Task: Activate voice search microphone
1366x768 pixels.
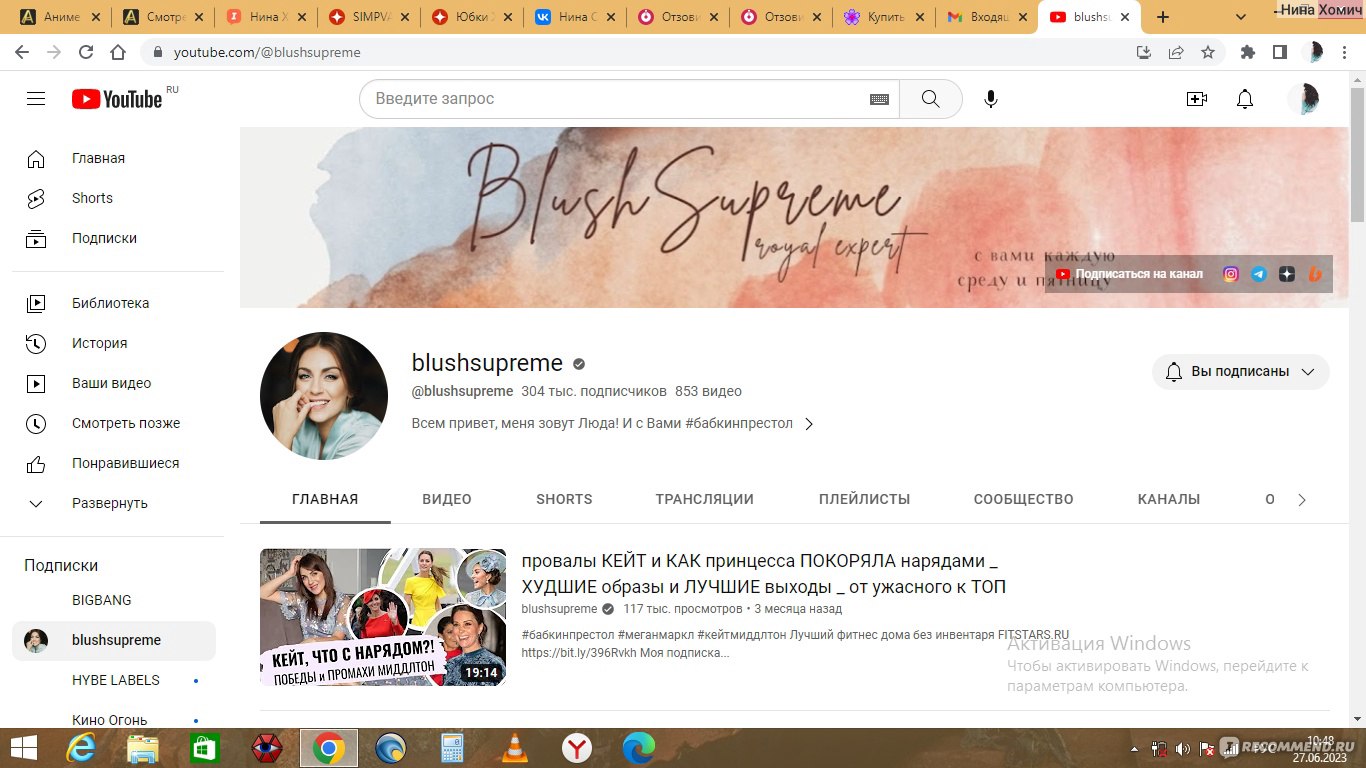Action: pos(991,99)
